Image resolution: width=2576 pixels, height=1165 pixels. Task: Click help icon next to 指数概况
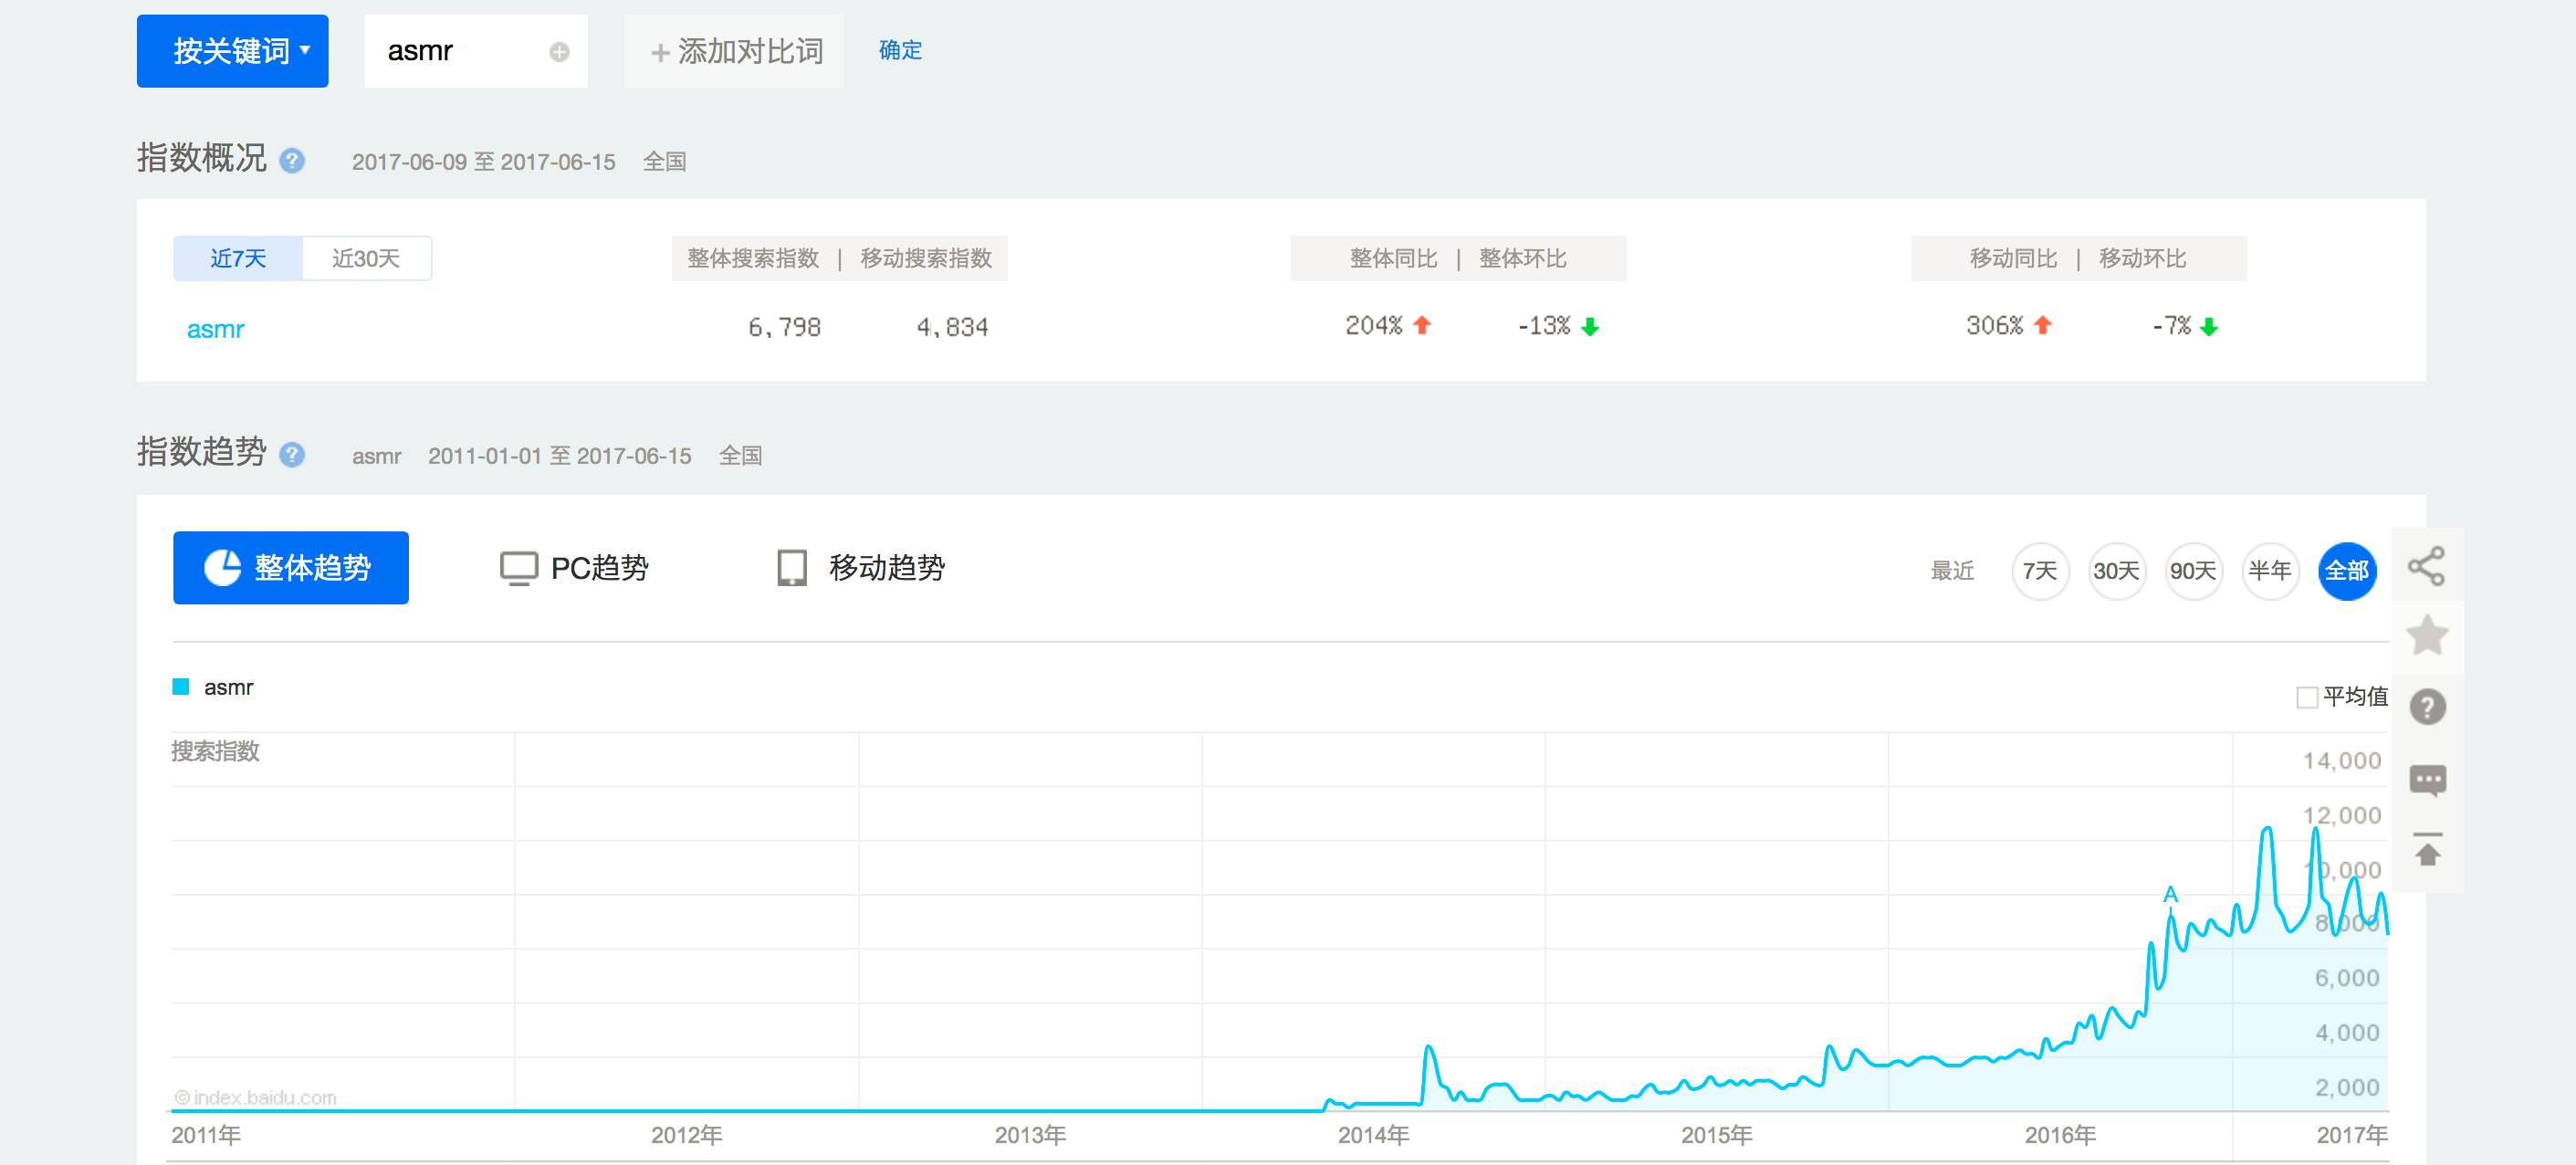coord(292,161)
